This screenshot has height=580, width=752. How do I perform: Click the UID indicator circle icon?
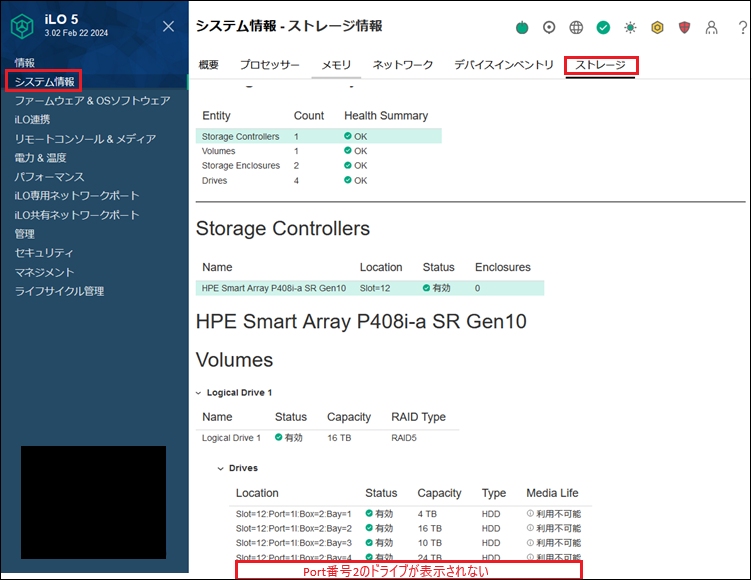click(x=549, y=28)
